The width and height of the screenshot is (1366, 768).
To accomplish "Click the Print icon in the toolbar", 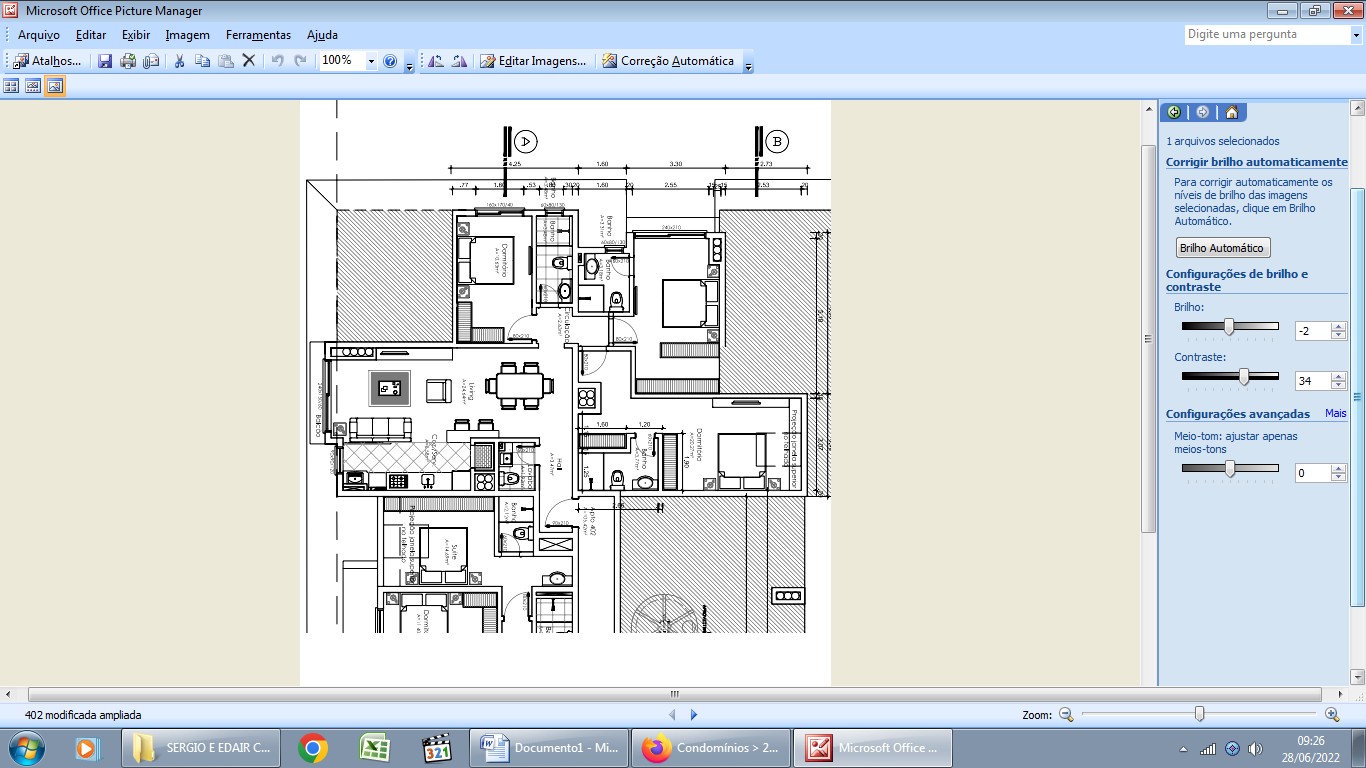I will [x=128, y=61].
